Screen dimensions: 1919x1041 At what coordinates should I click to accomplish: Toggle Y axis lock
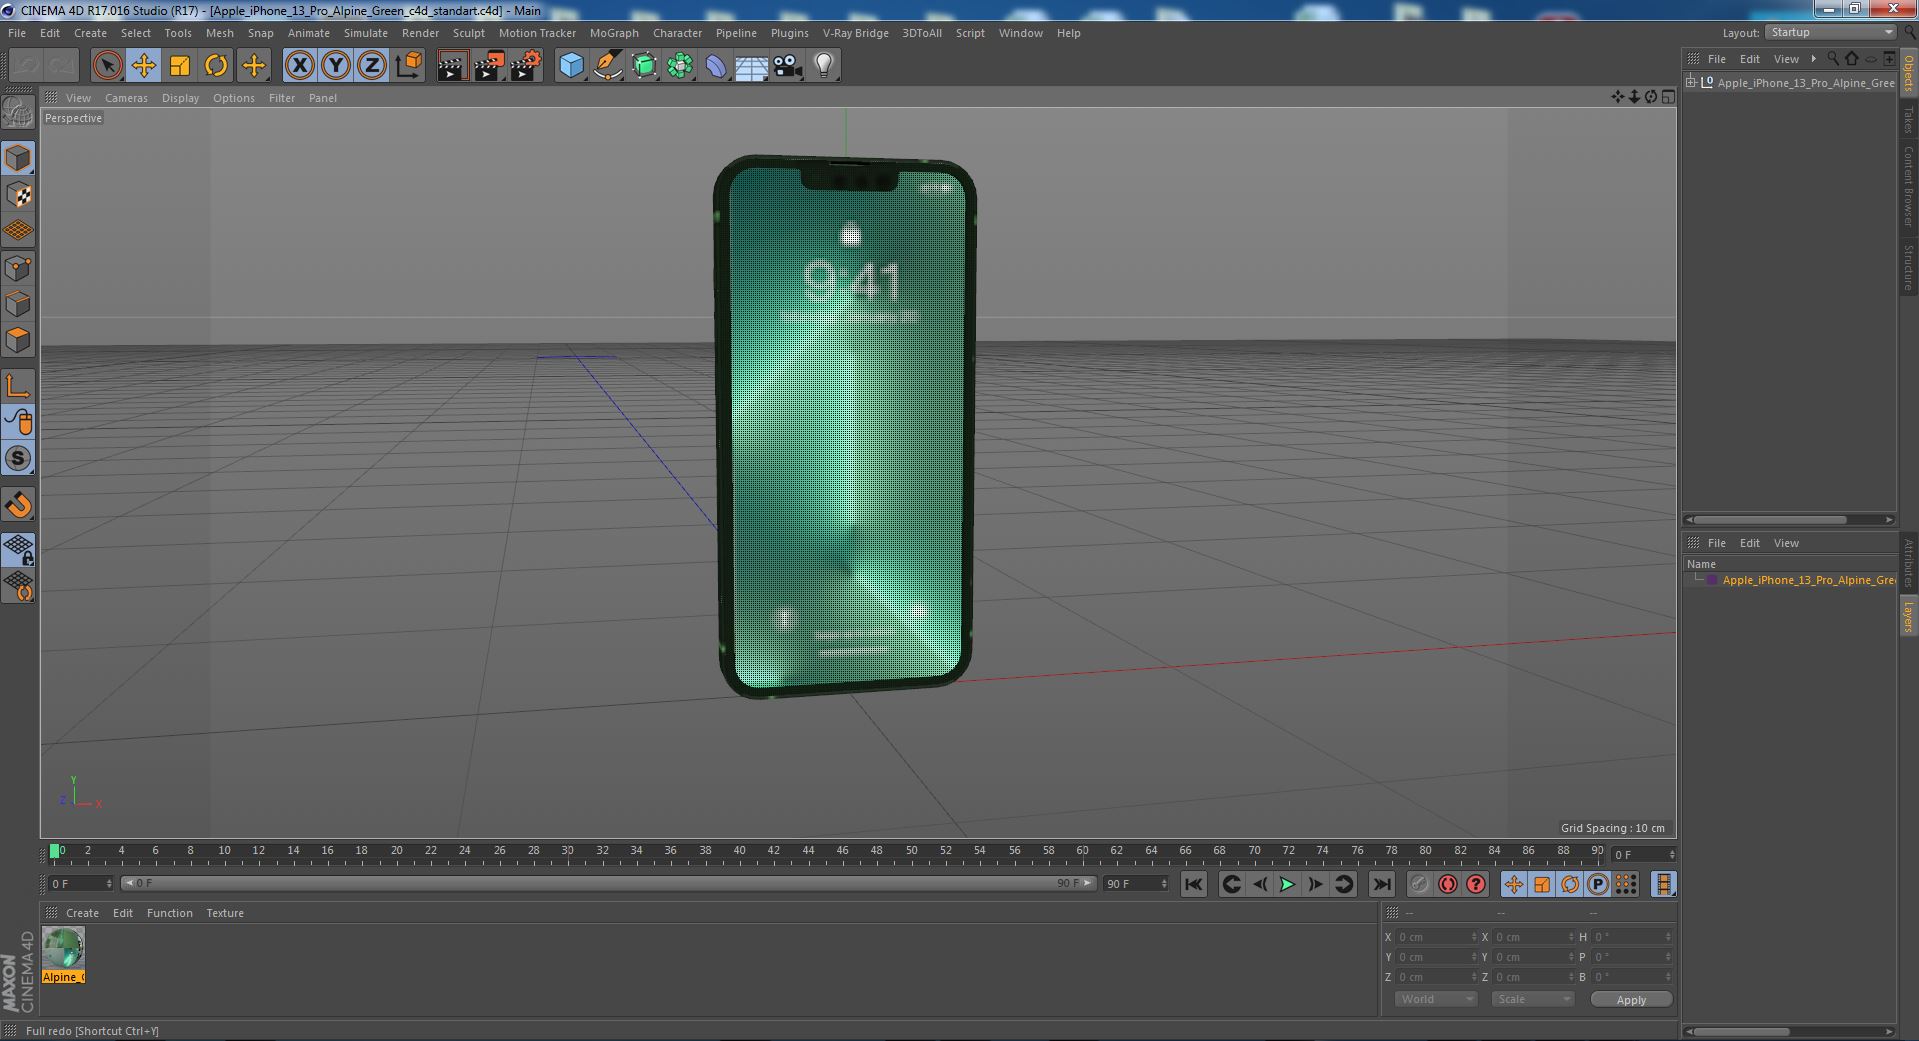(336, 66)
